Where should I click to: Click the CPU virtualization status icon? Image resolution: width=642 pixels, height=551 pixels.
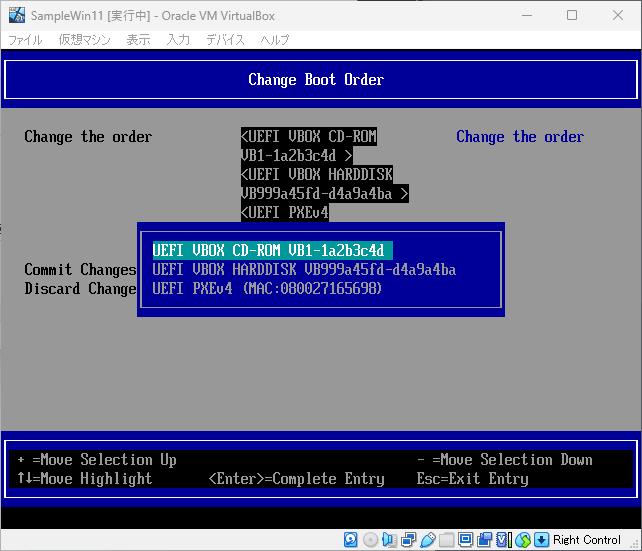tap(504, 540)
